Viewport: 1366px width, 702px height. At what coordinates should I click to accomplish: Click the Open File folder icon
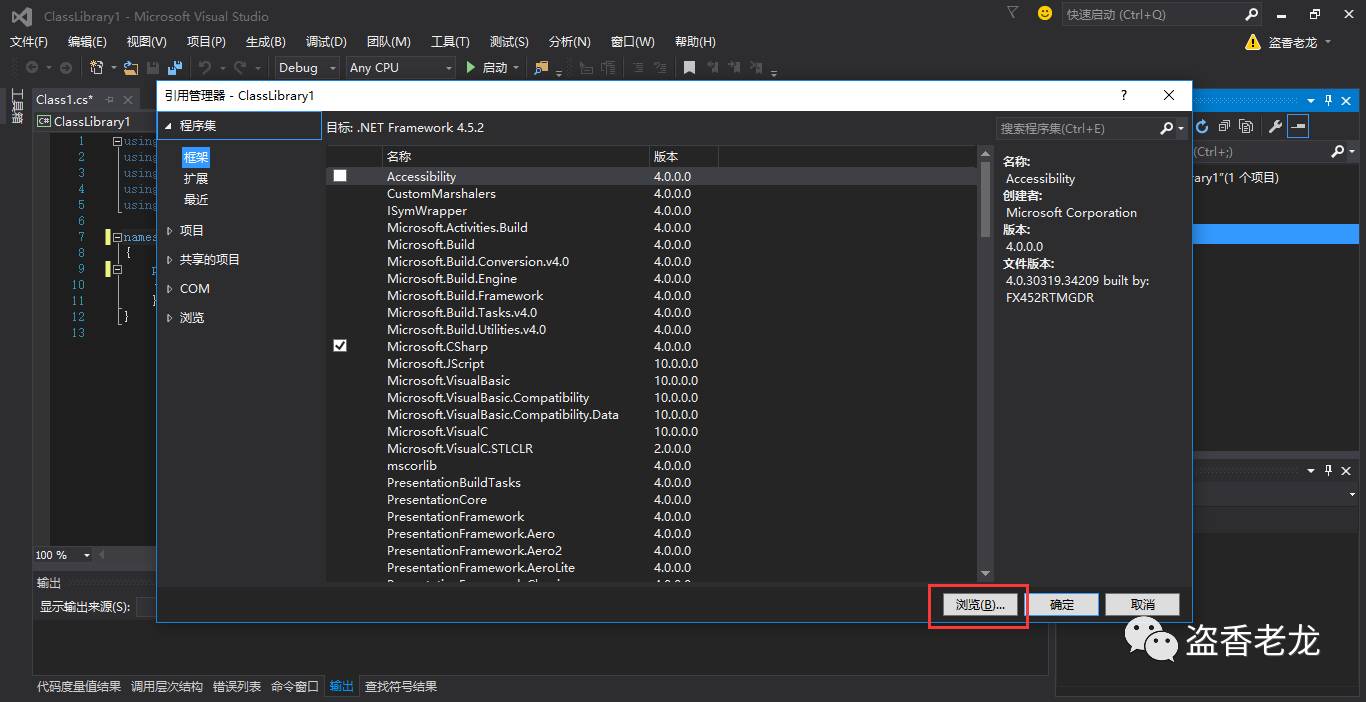(131, 67)
